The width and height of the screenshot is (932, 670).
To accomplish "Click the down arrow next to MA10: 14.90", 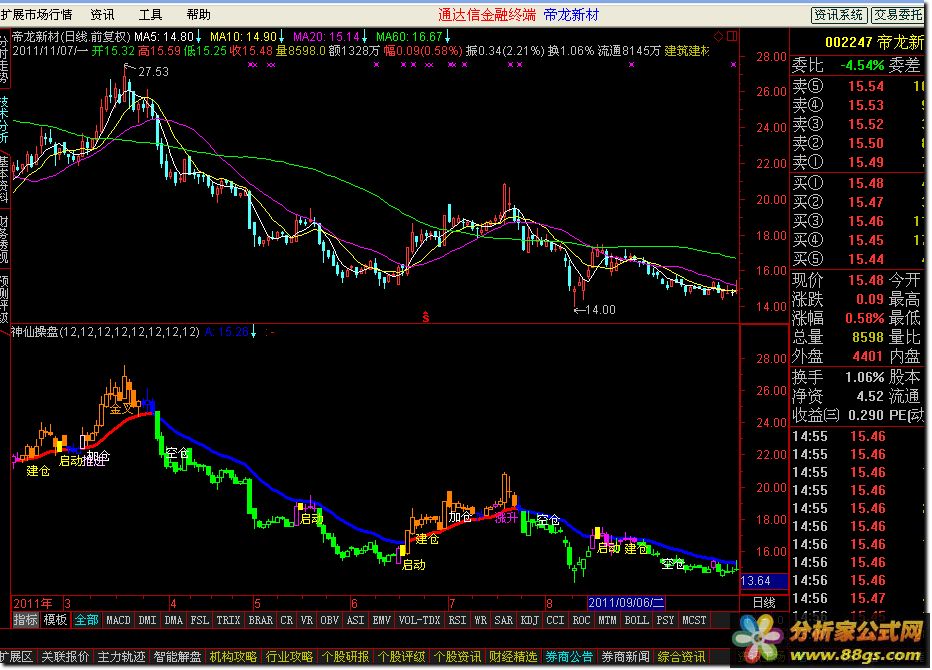I will (x=282, y=37).
